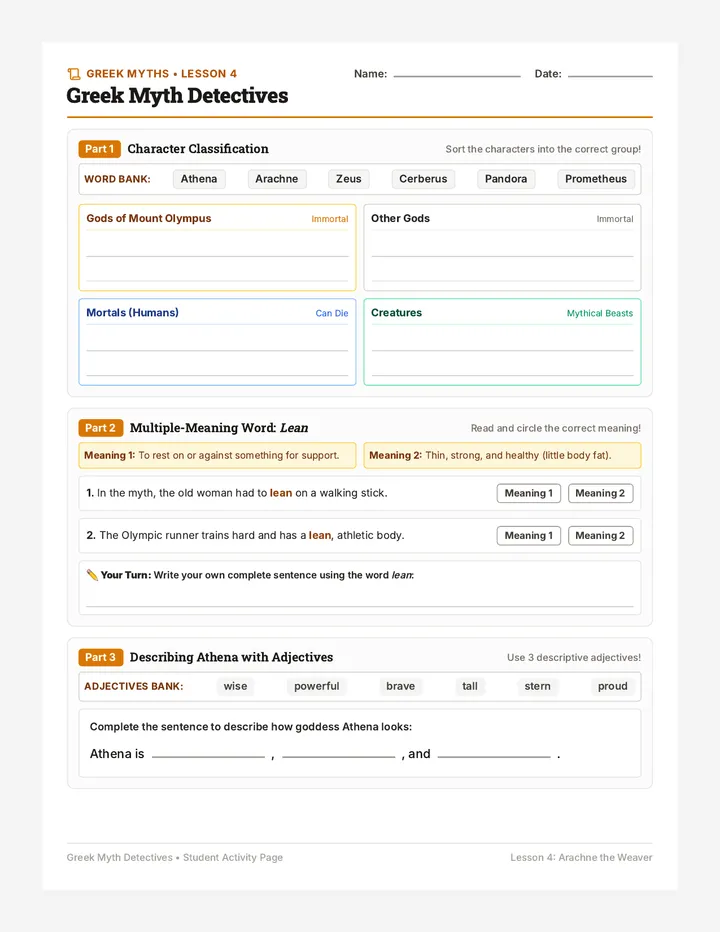The width and height of the screenshot is (720, 932).
Task: Click the Meaning 2 definition box
Action: tap(502, 455)
